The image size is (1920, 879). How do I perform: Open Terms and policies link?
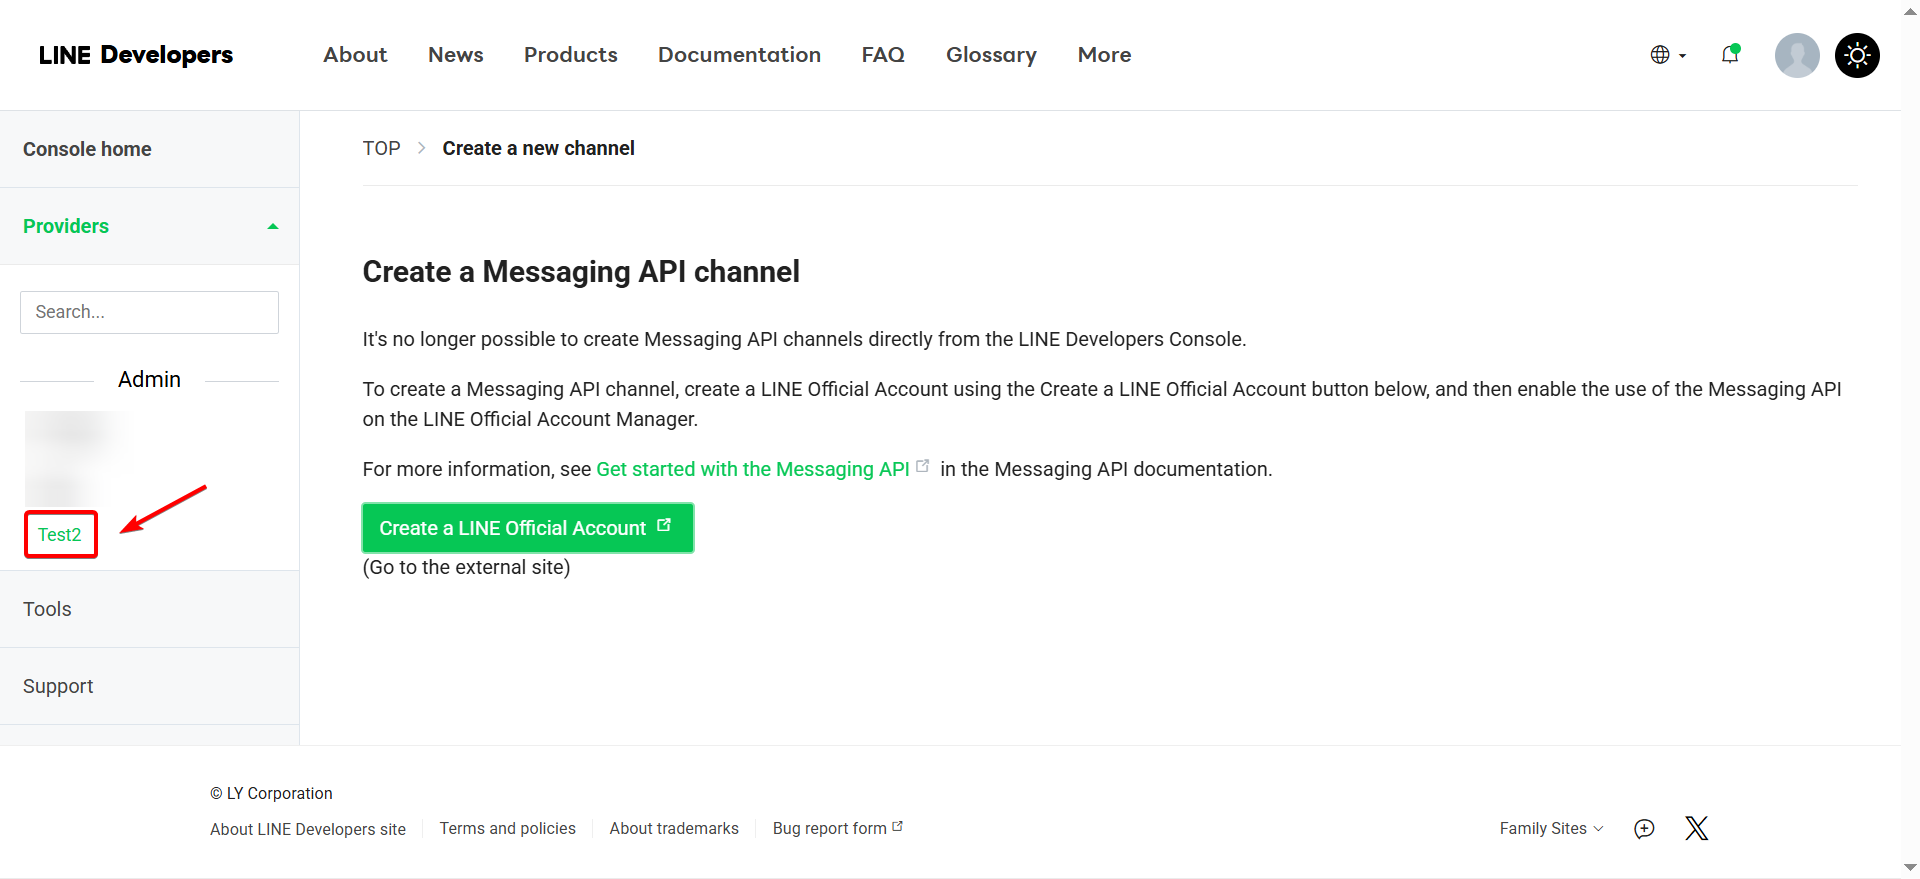click(x=507, y=828)
